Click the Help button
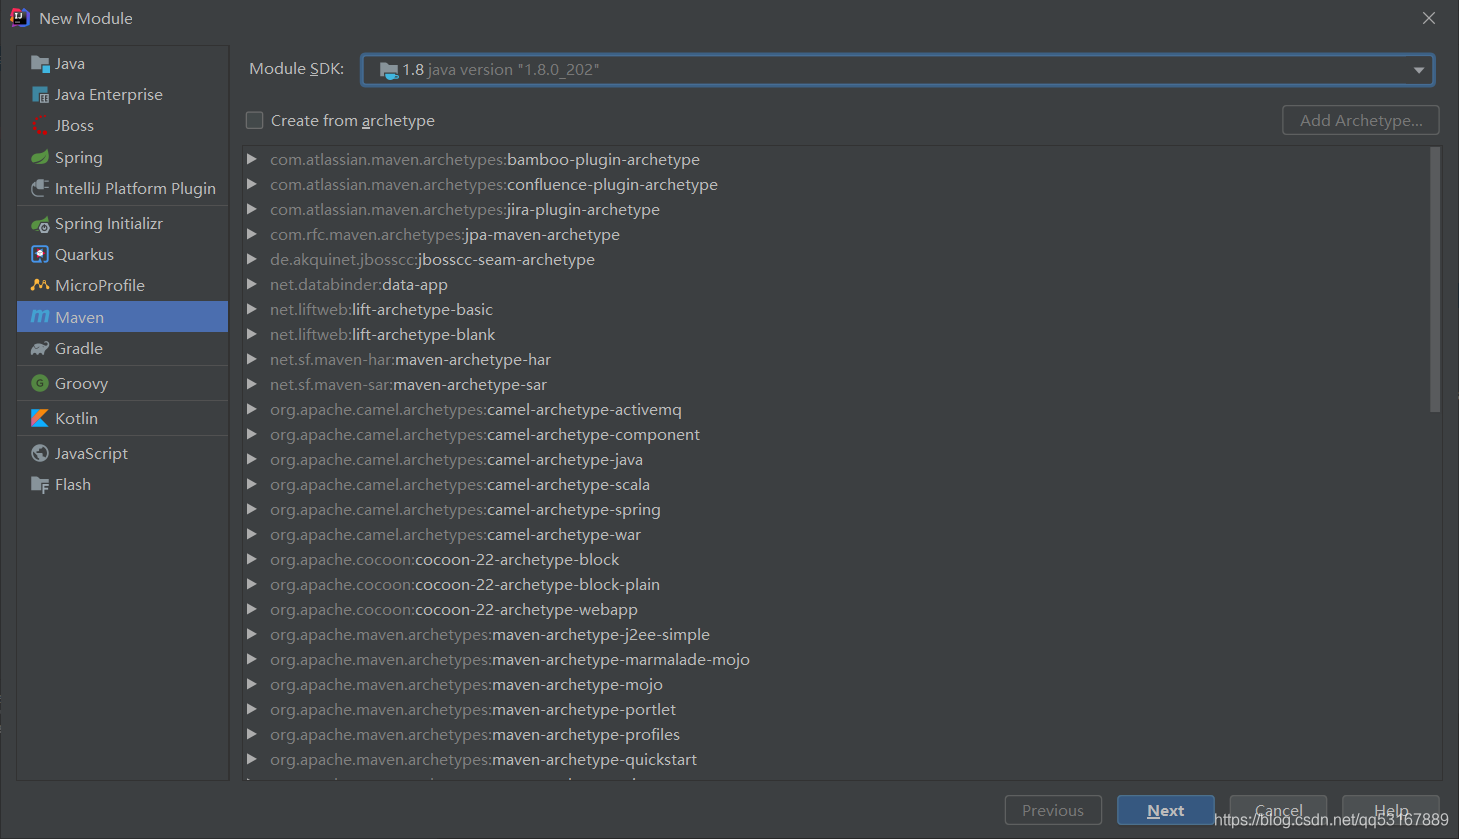 1391,811
